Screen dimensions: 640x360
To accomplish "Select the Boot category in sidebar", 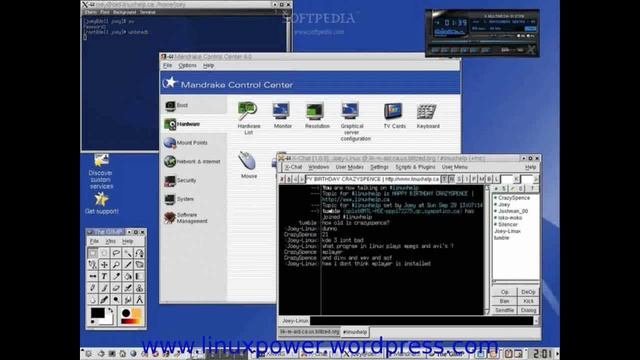I will (193, 105).
